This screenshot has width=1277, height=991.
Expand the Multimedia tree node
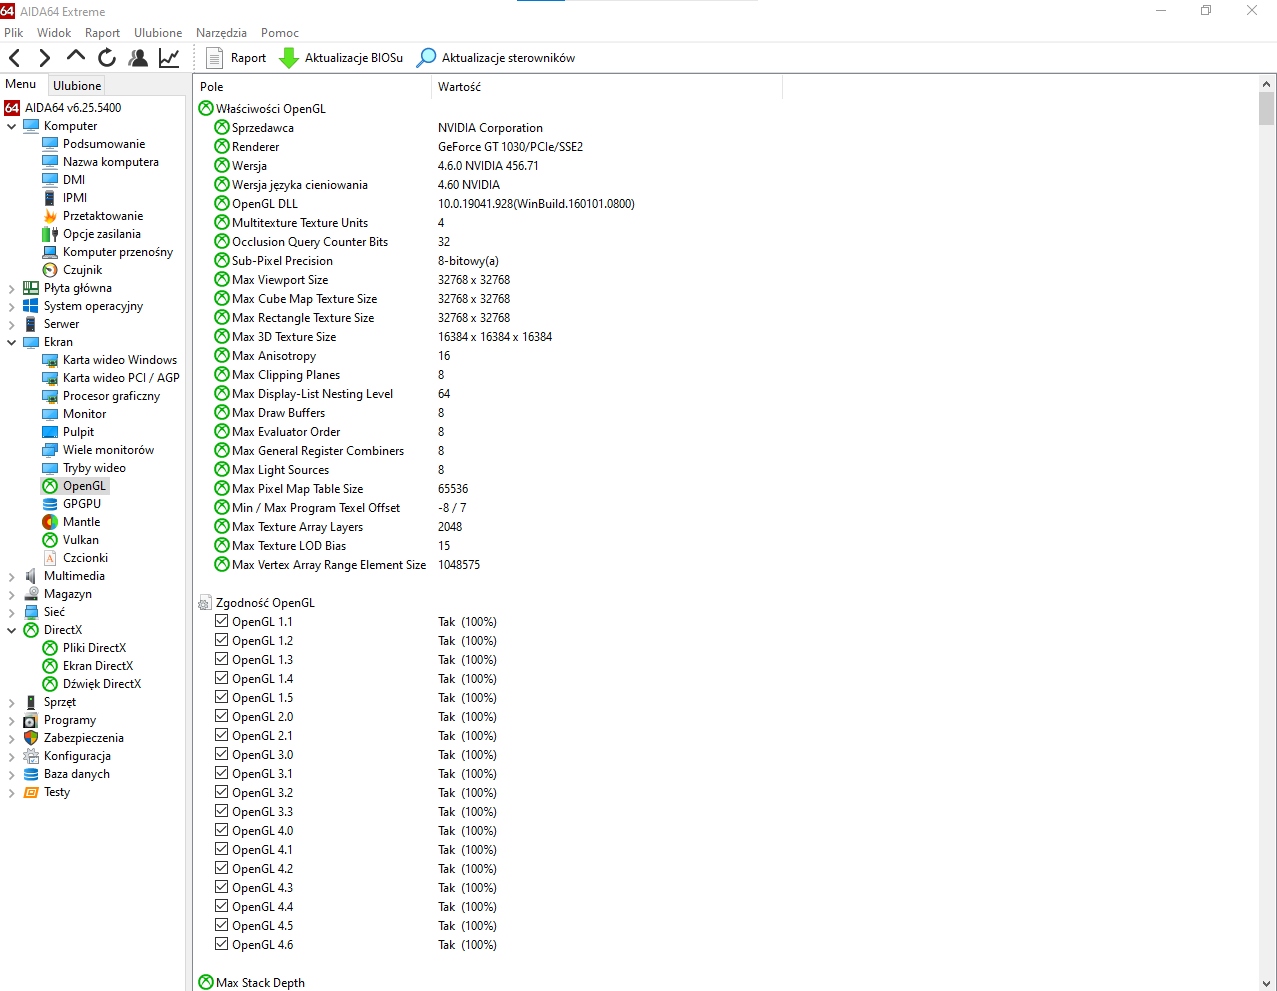point(12,576)
